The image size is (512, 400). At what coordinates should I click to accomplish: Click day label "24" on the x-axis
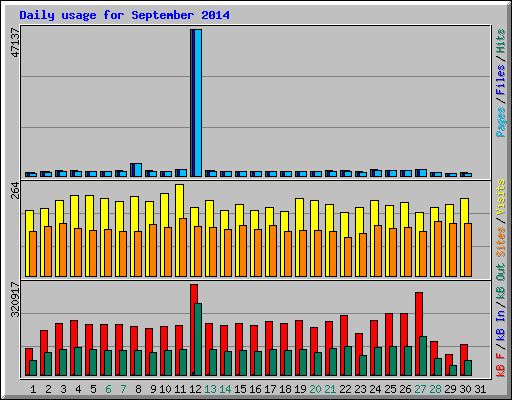tap(375, 389)
